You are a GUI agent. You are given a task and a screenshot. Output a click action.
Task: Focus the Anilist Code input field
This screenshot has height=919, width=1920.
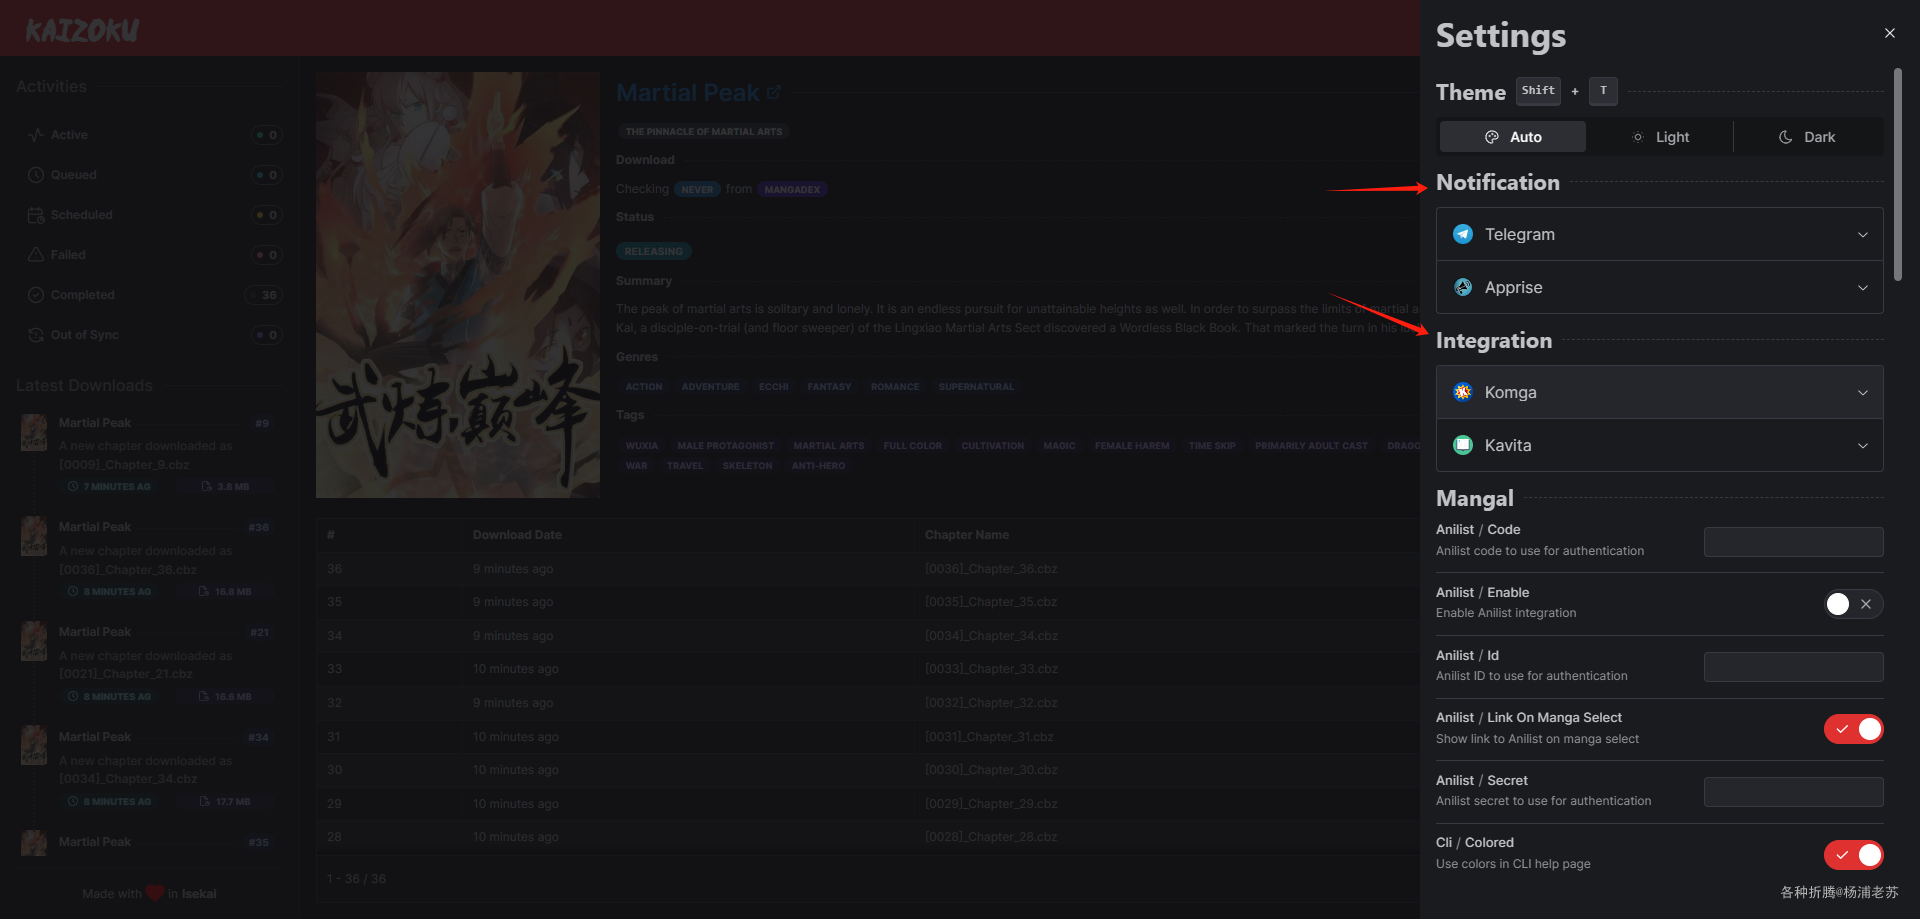[1794, 542]
